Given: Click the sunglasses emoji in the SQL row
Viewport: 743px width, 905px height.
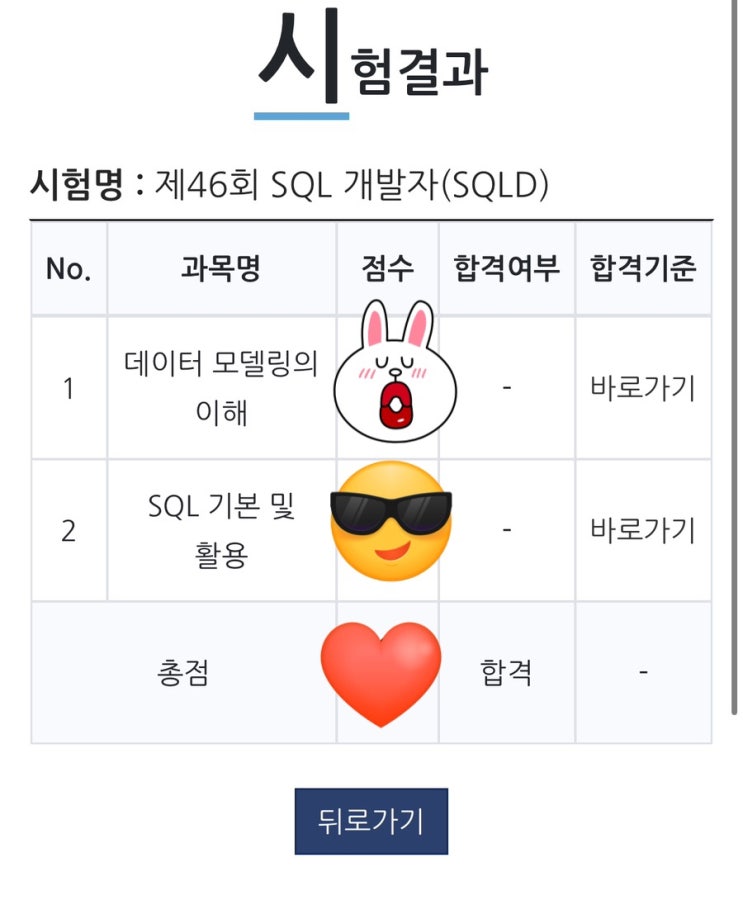Looking at the screenshot, I should point(391,522).
